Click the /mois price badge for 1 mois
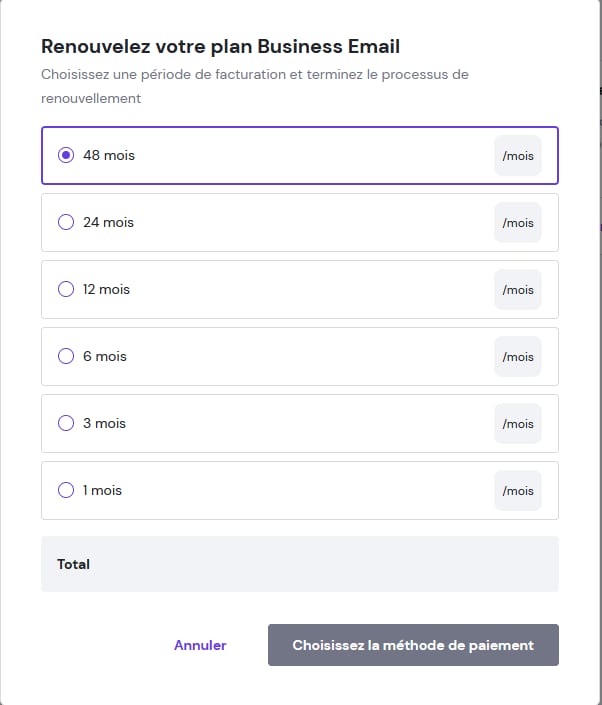Image resolution: width=602 pixels, height=705 pixels. point(518,491)
